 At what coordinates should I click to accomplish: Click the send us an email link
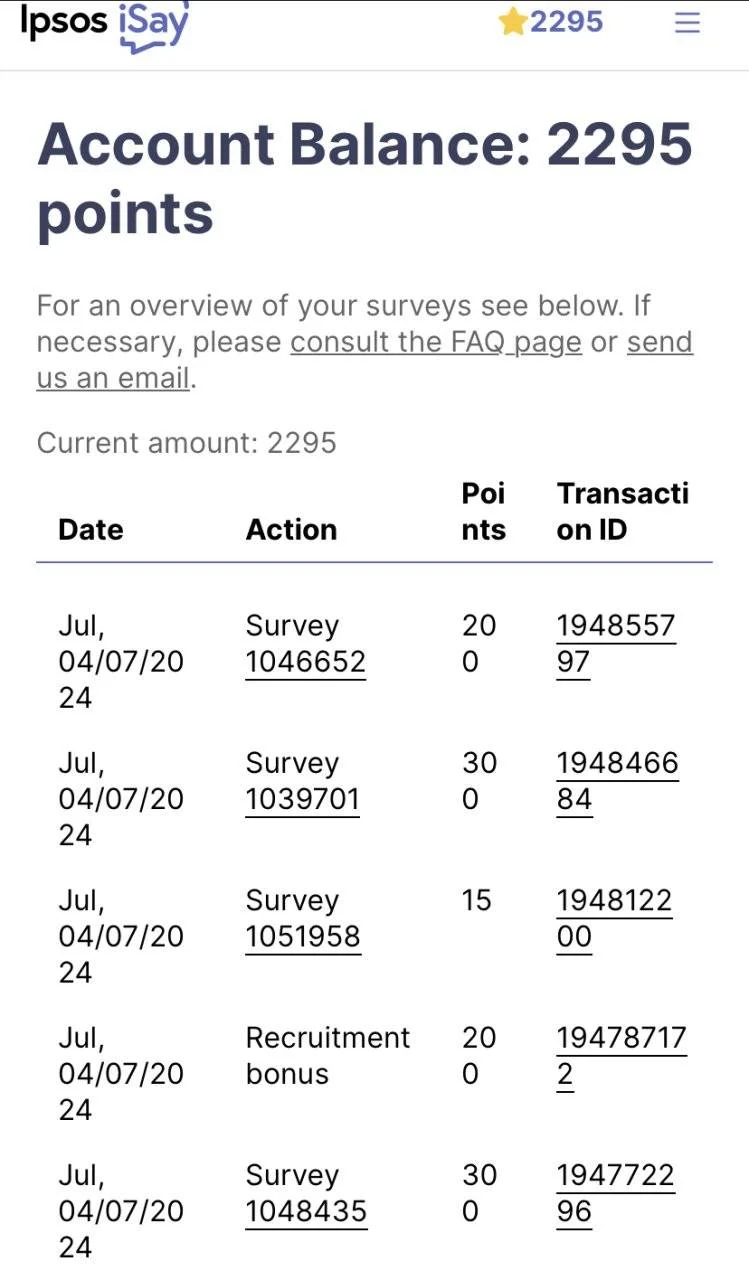tap(365, 360)
